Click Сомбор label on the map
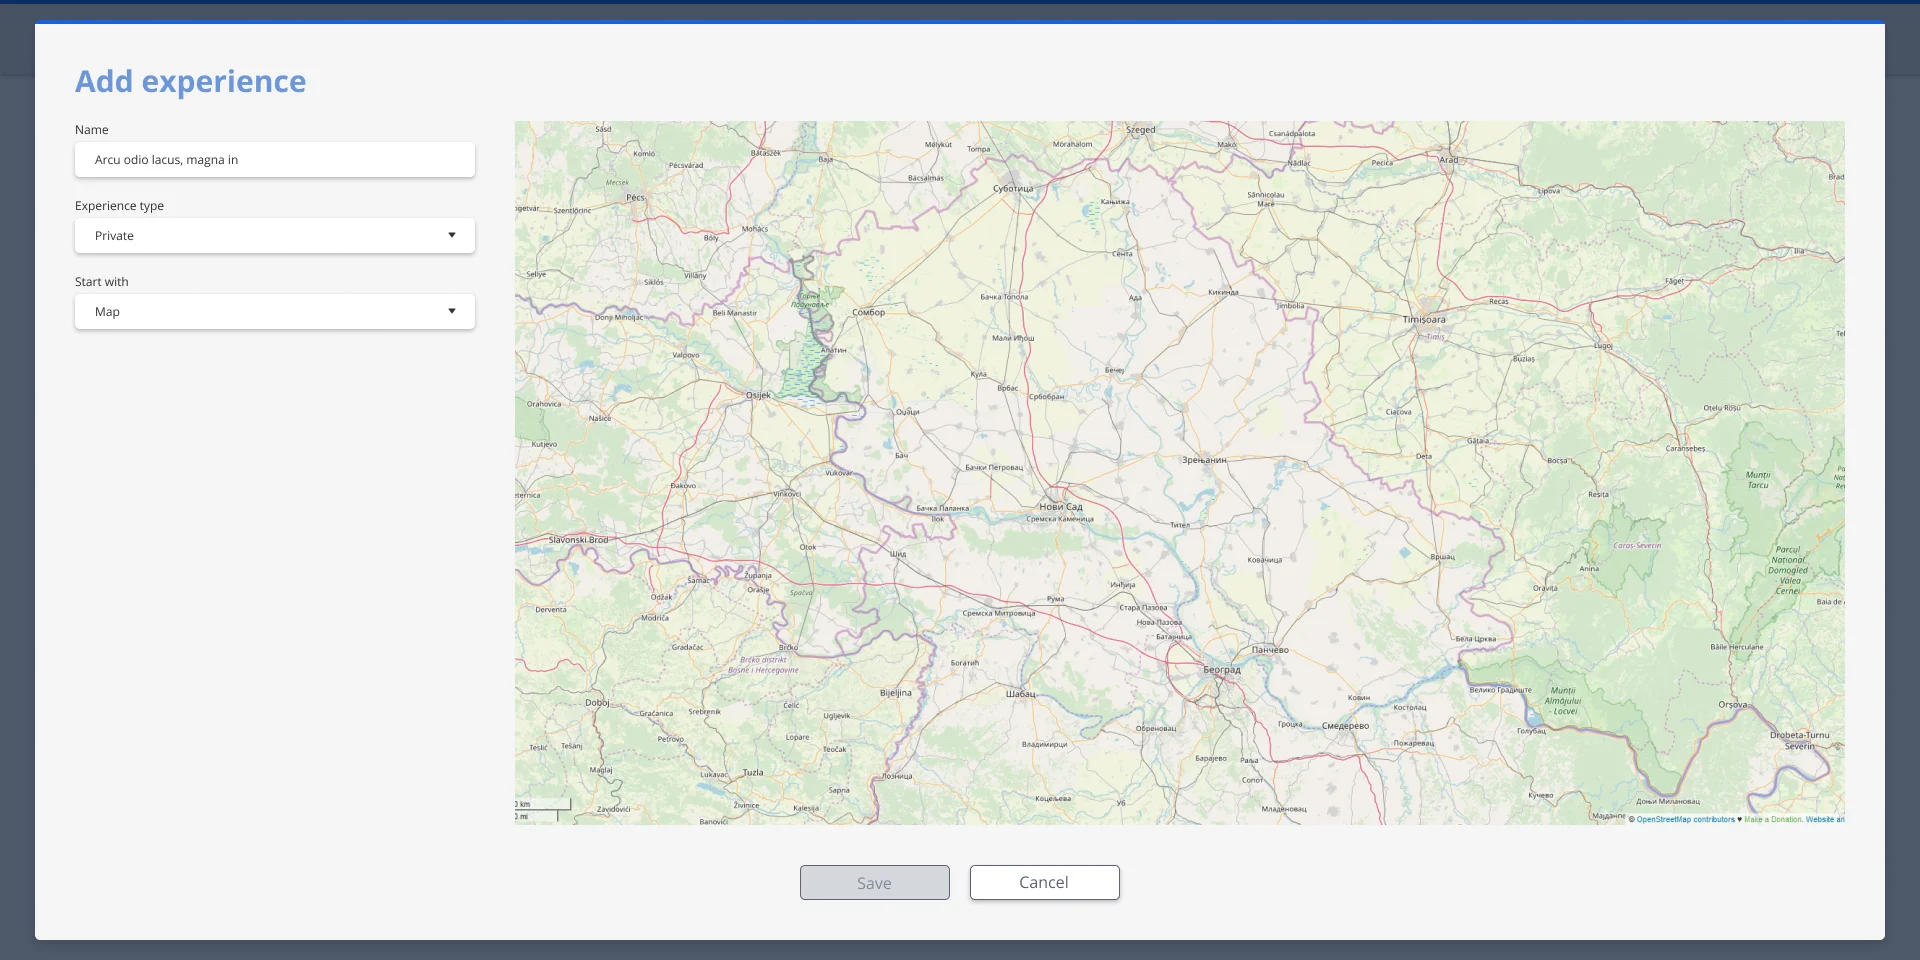The width and height of the screenshot is (1920, 960). tap(869, 313)
